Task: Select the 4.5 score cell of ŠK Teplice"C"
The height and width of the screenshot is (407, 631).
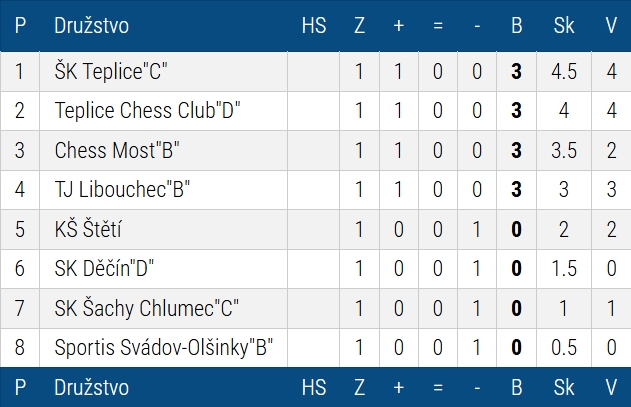Action: 564,72
